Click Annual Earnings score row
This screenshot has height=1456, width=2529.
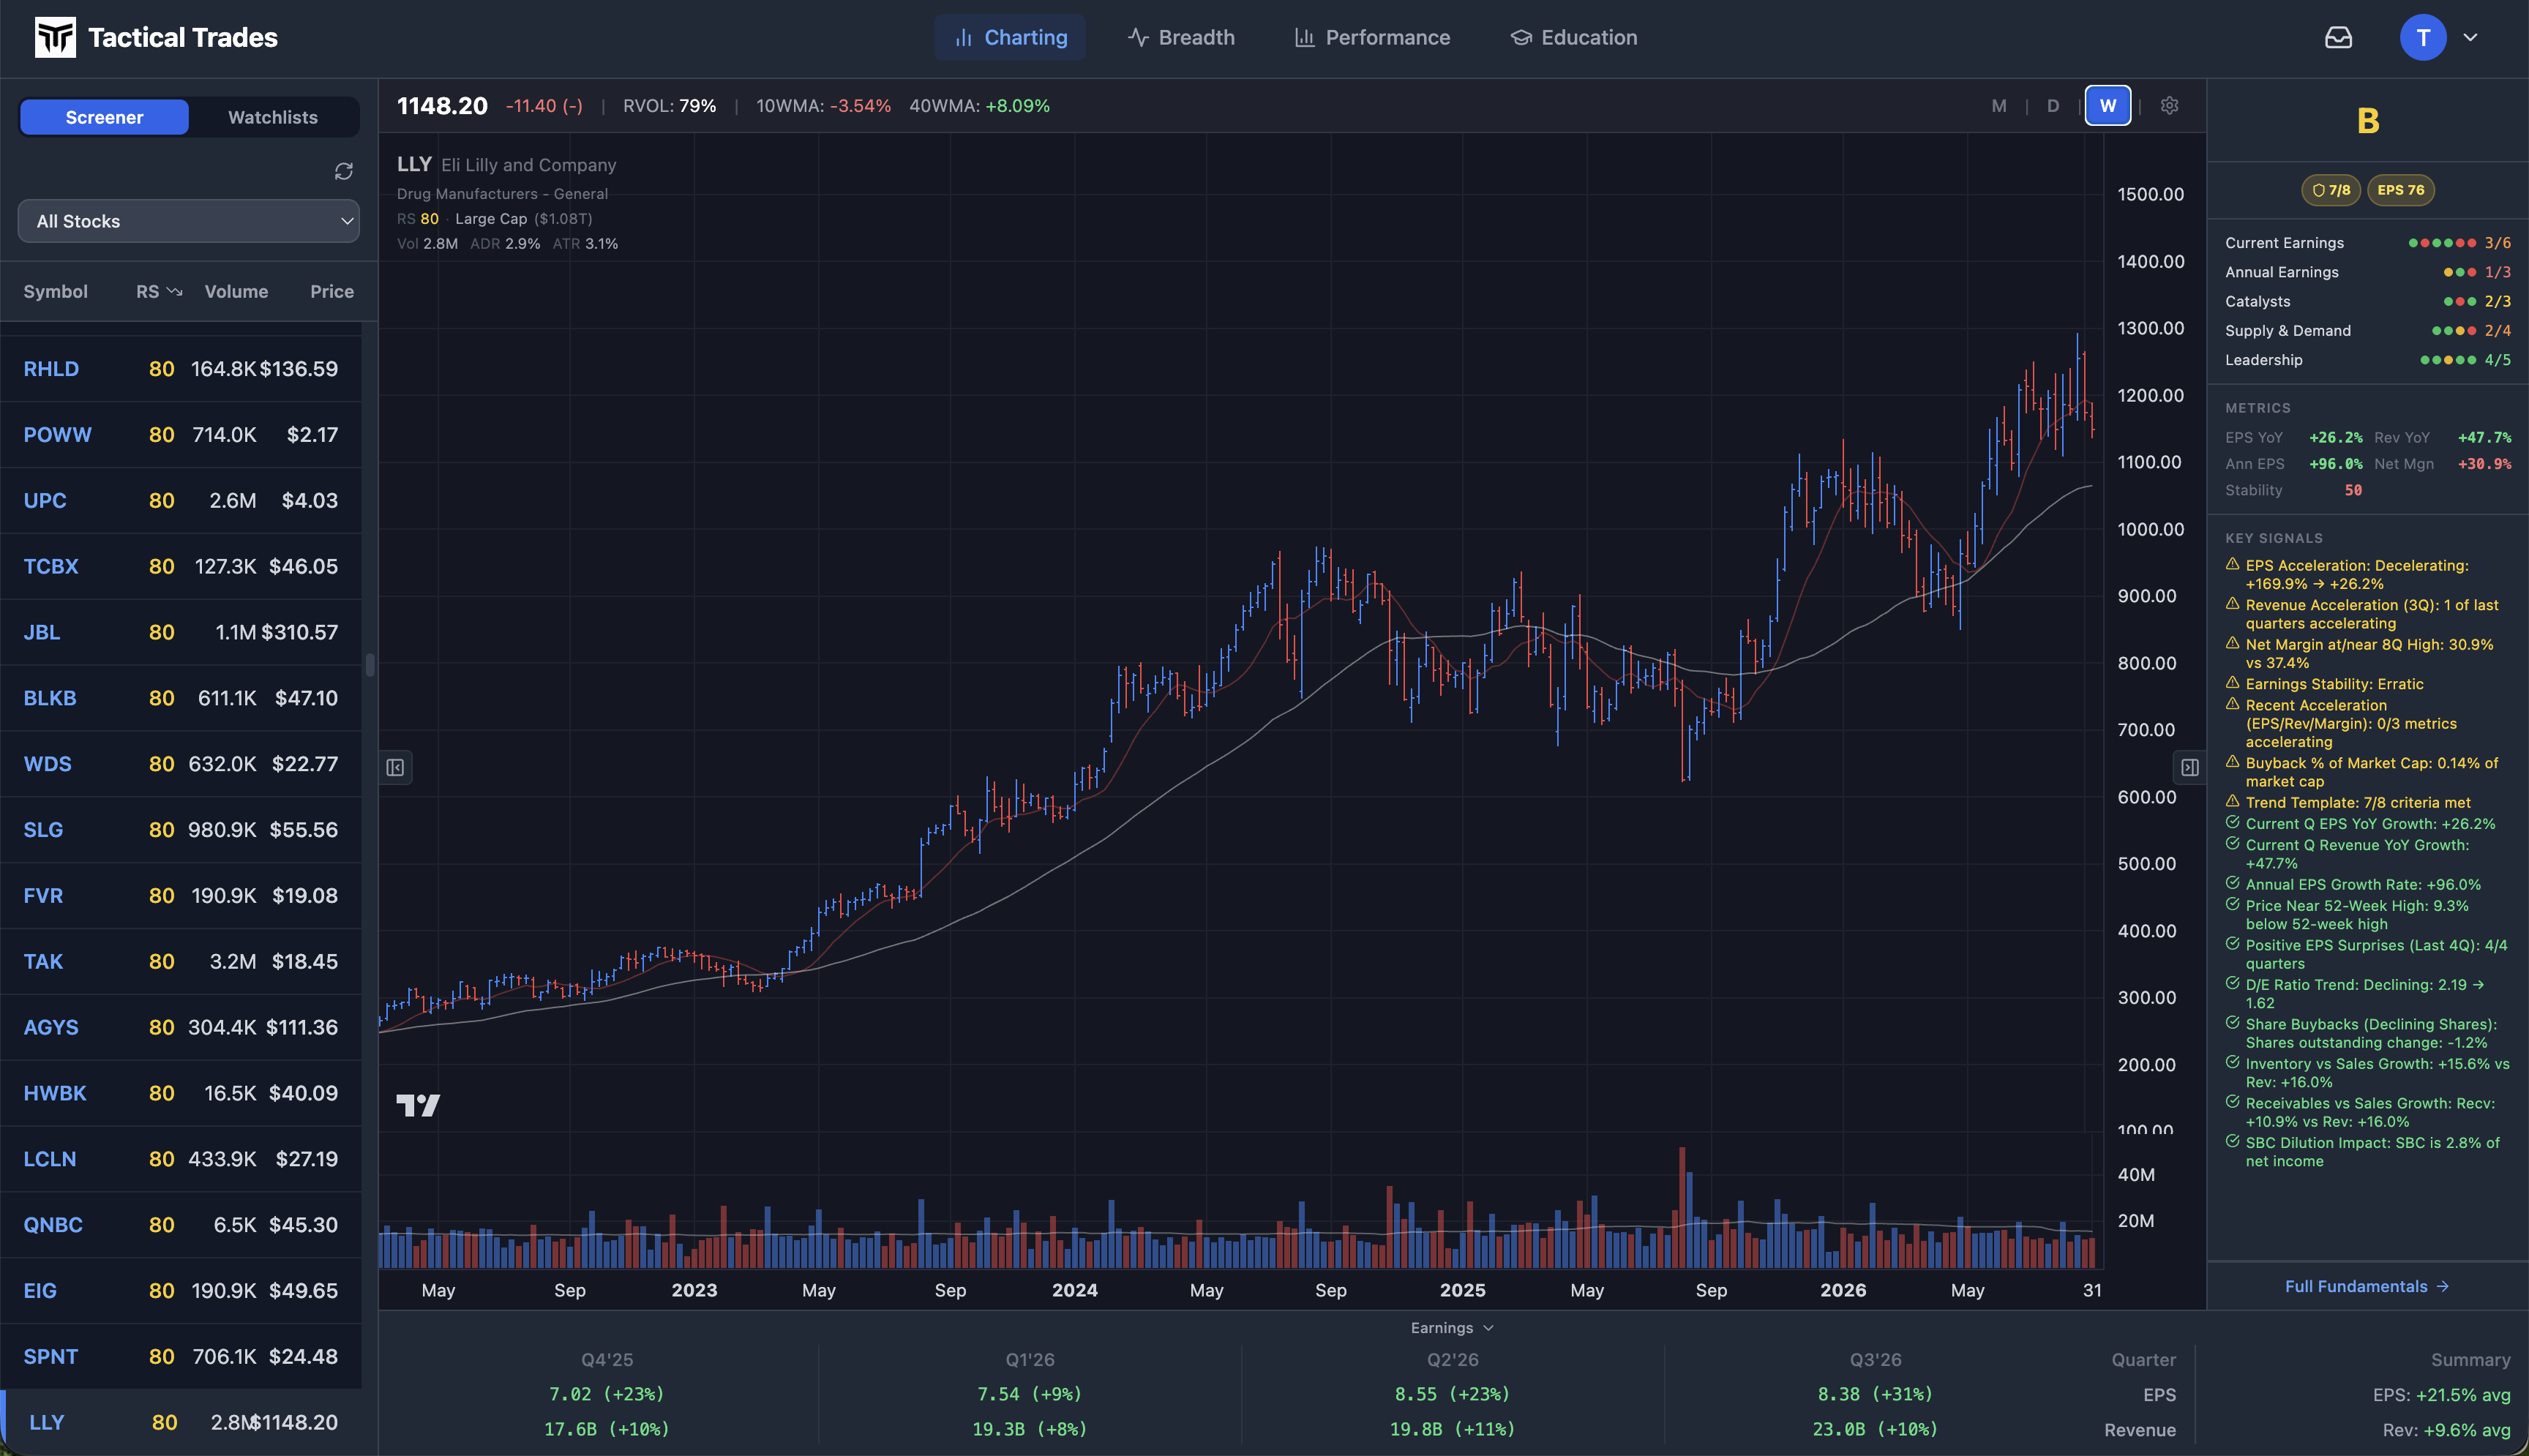coord(2367,272)
